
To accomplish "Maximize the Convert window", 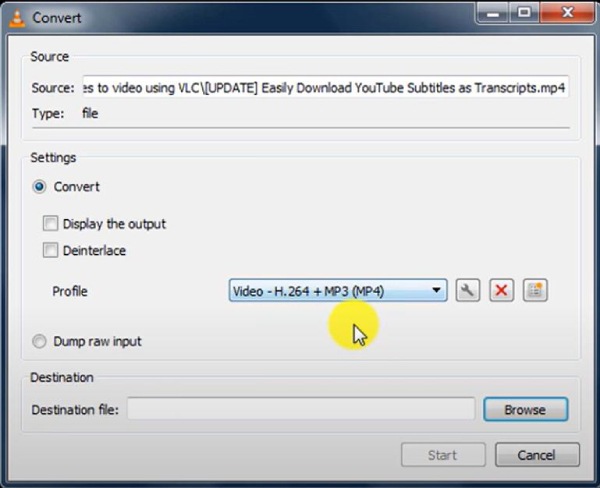I will click(524, 13).
